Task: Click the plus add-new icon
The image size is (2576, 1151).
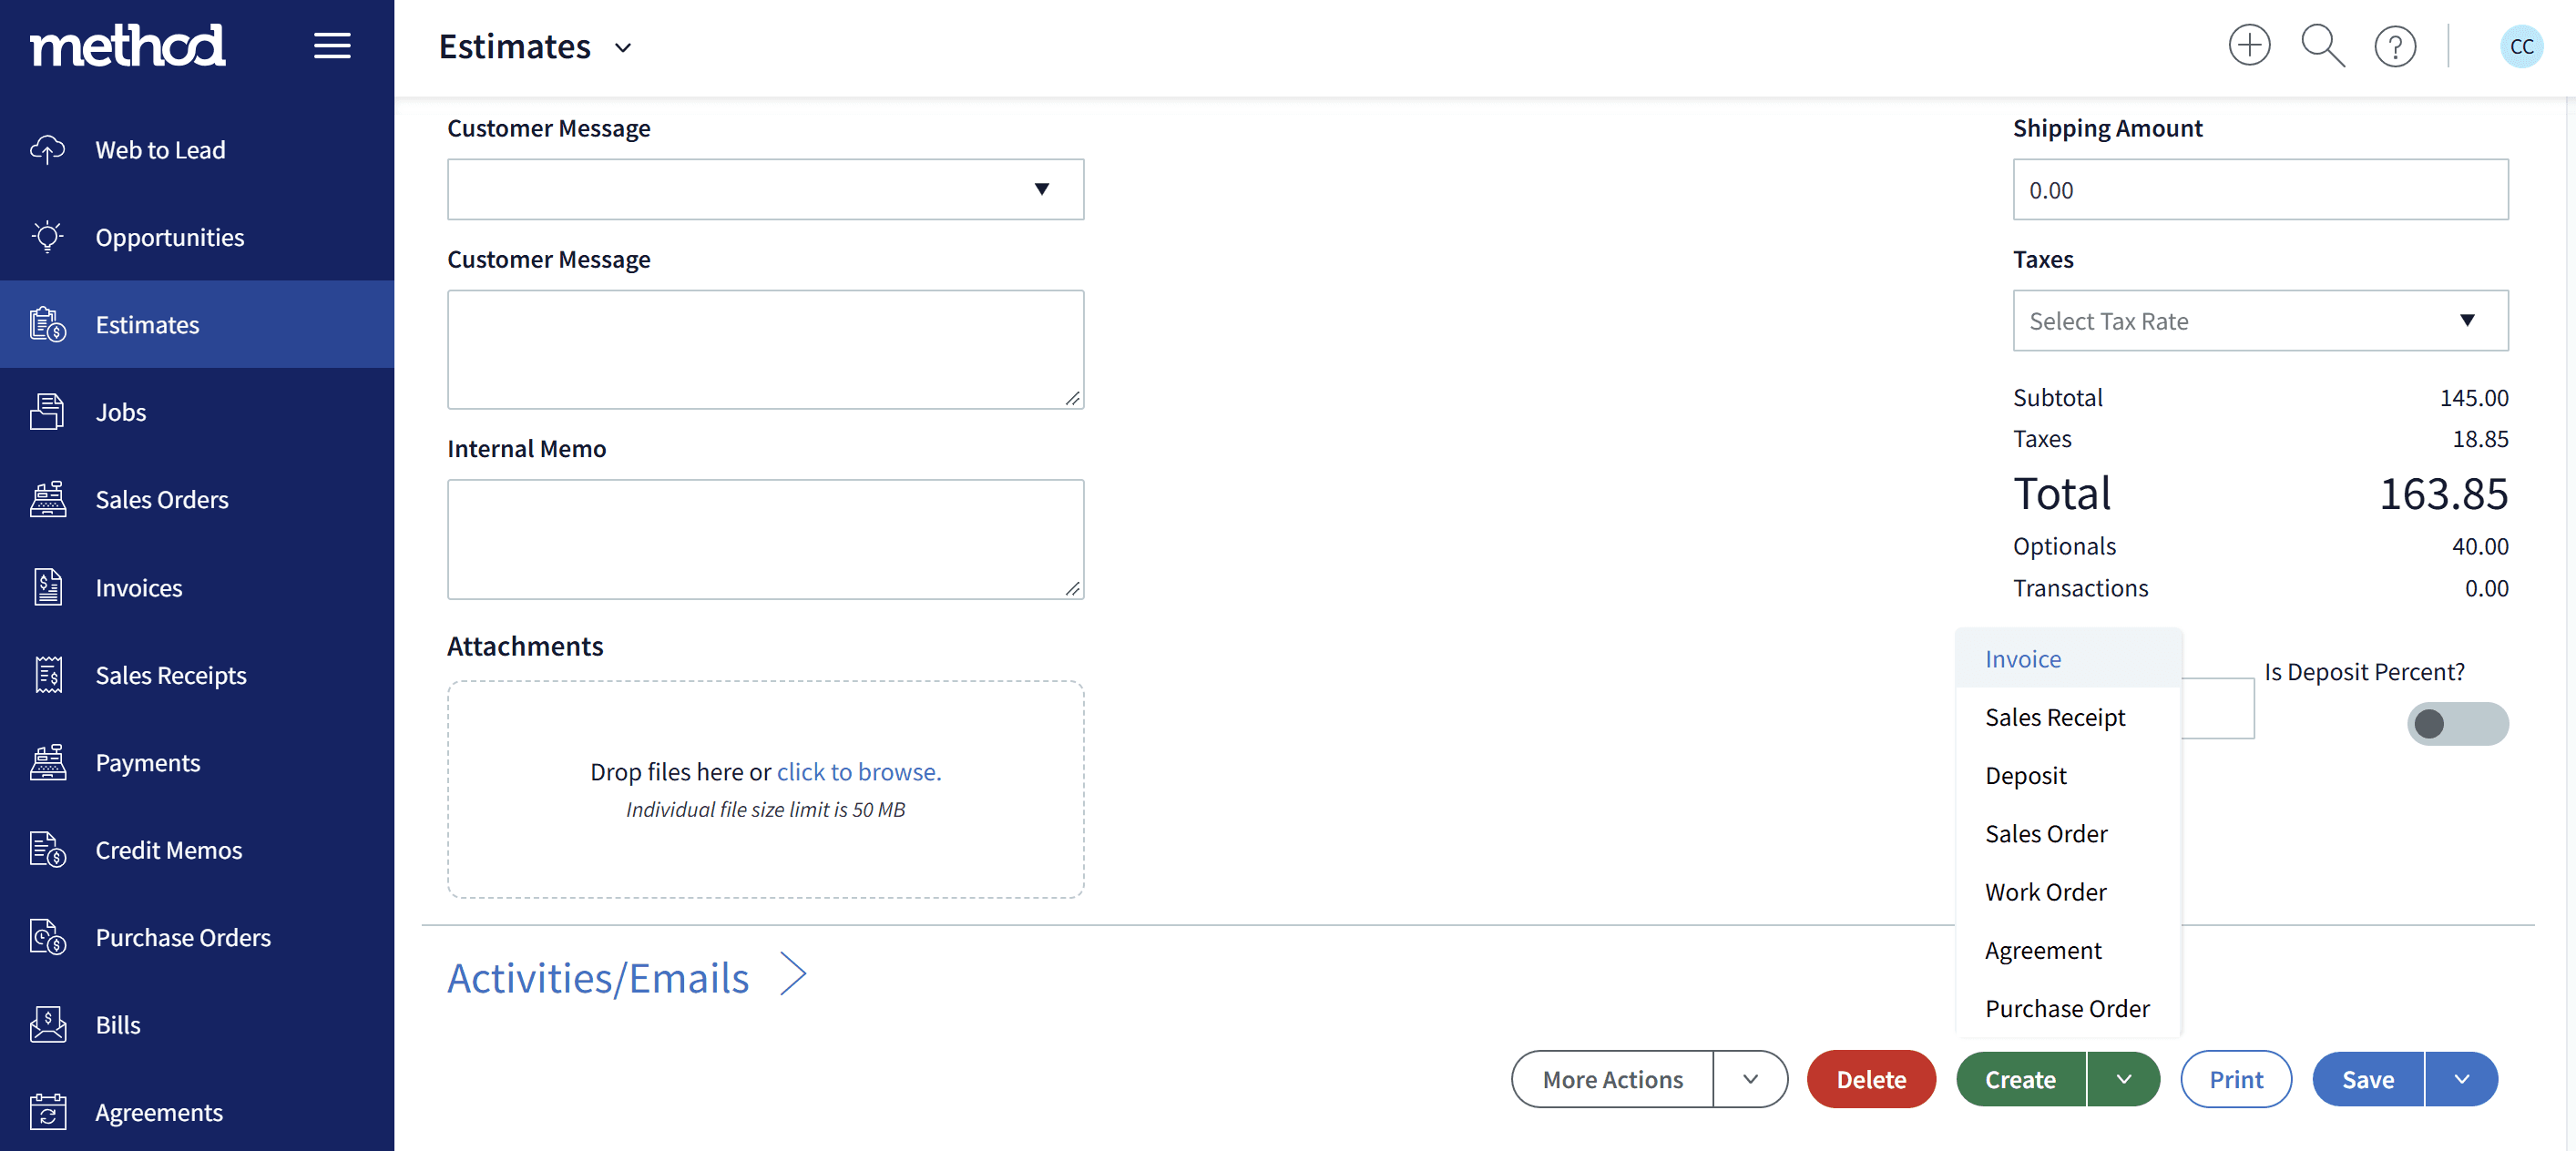Action: click(x=2249, y=46)
